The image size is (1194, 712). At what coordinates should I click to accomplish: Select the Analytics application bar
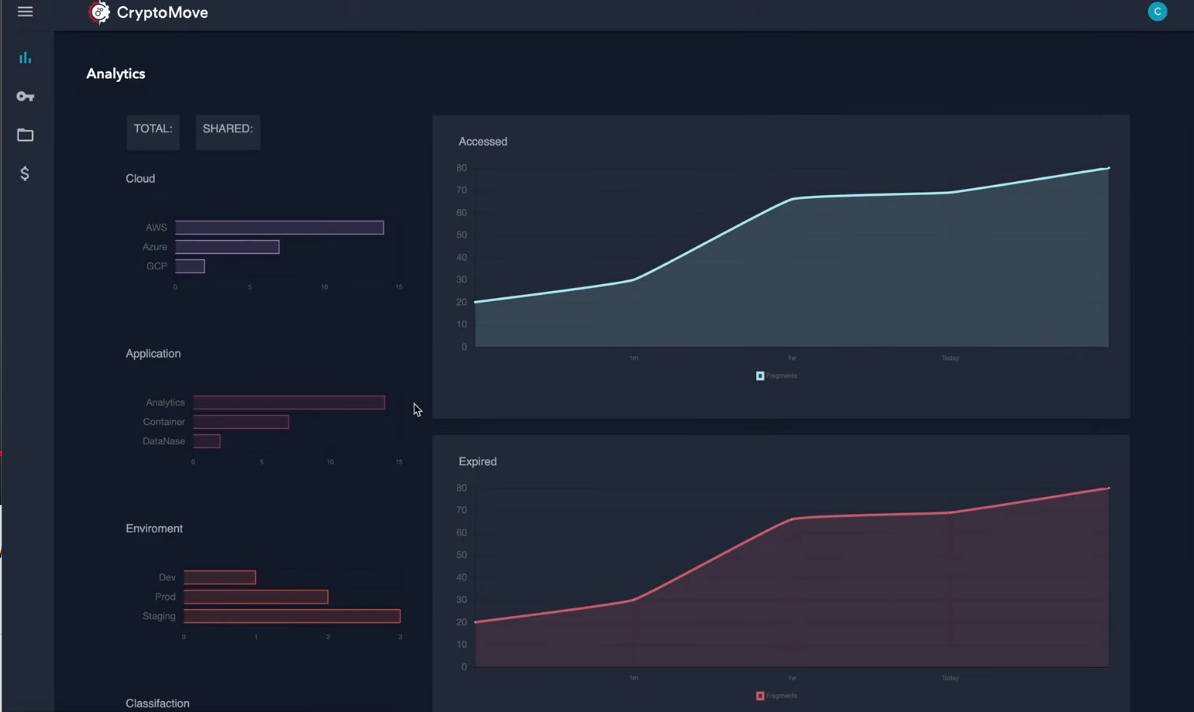tap(289, 402)
